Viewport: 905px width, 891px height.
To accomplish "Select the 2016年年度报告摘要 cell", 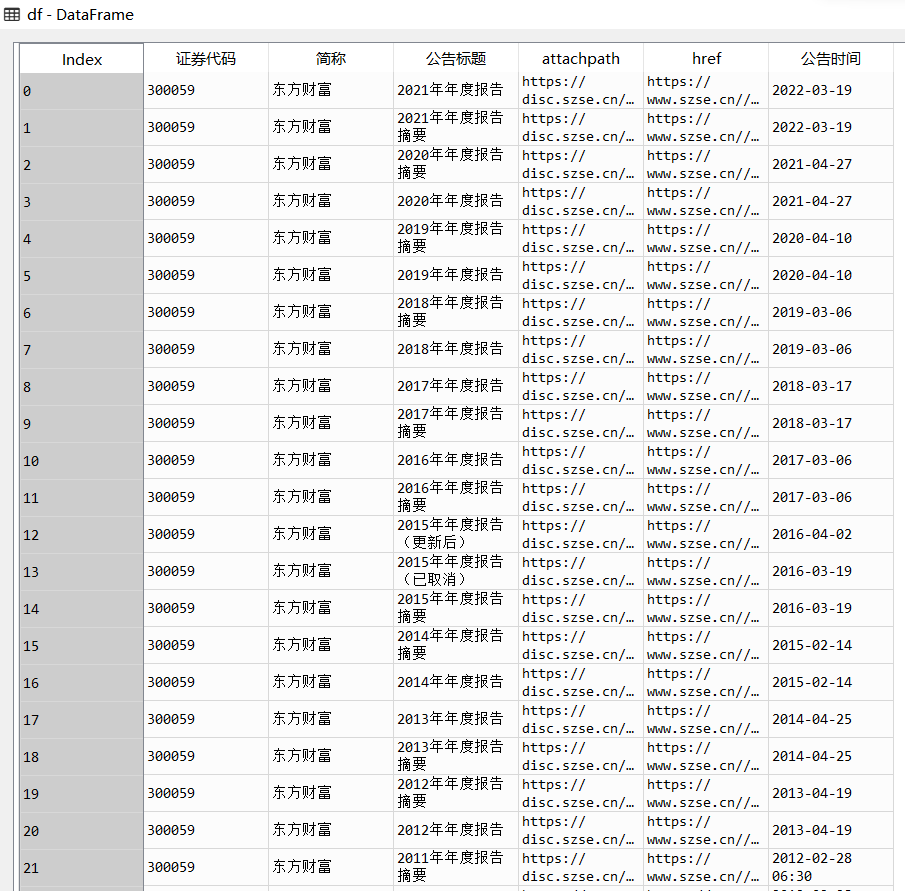I will [456, 497].
